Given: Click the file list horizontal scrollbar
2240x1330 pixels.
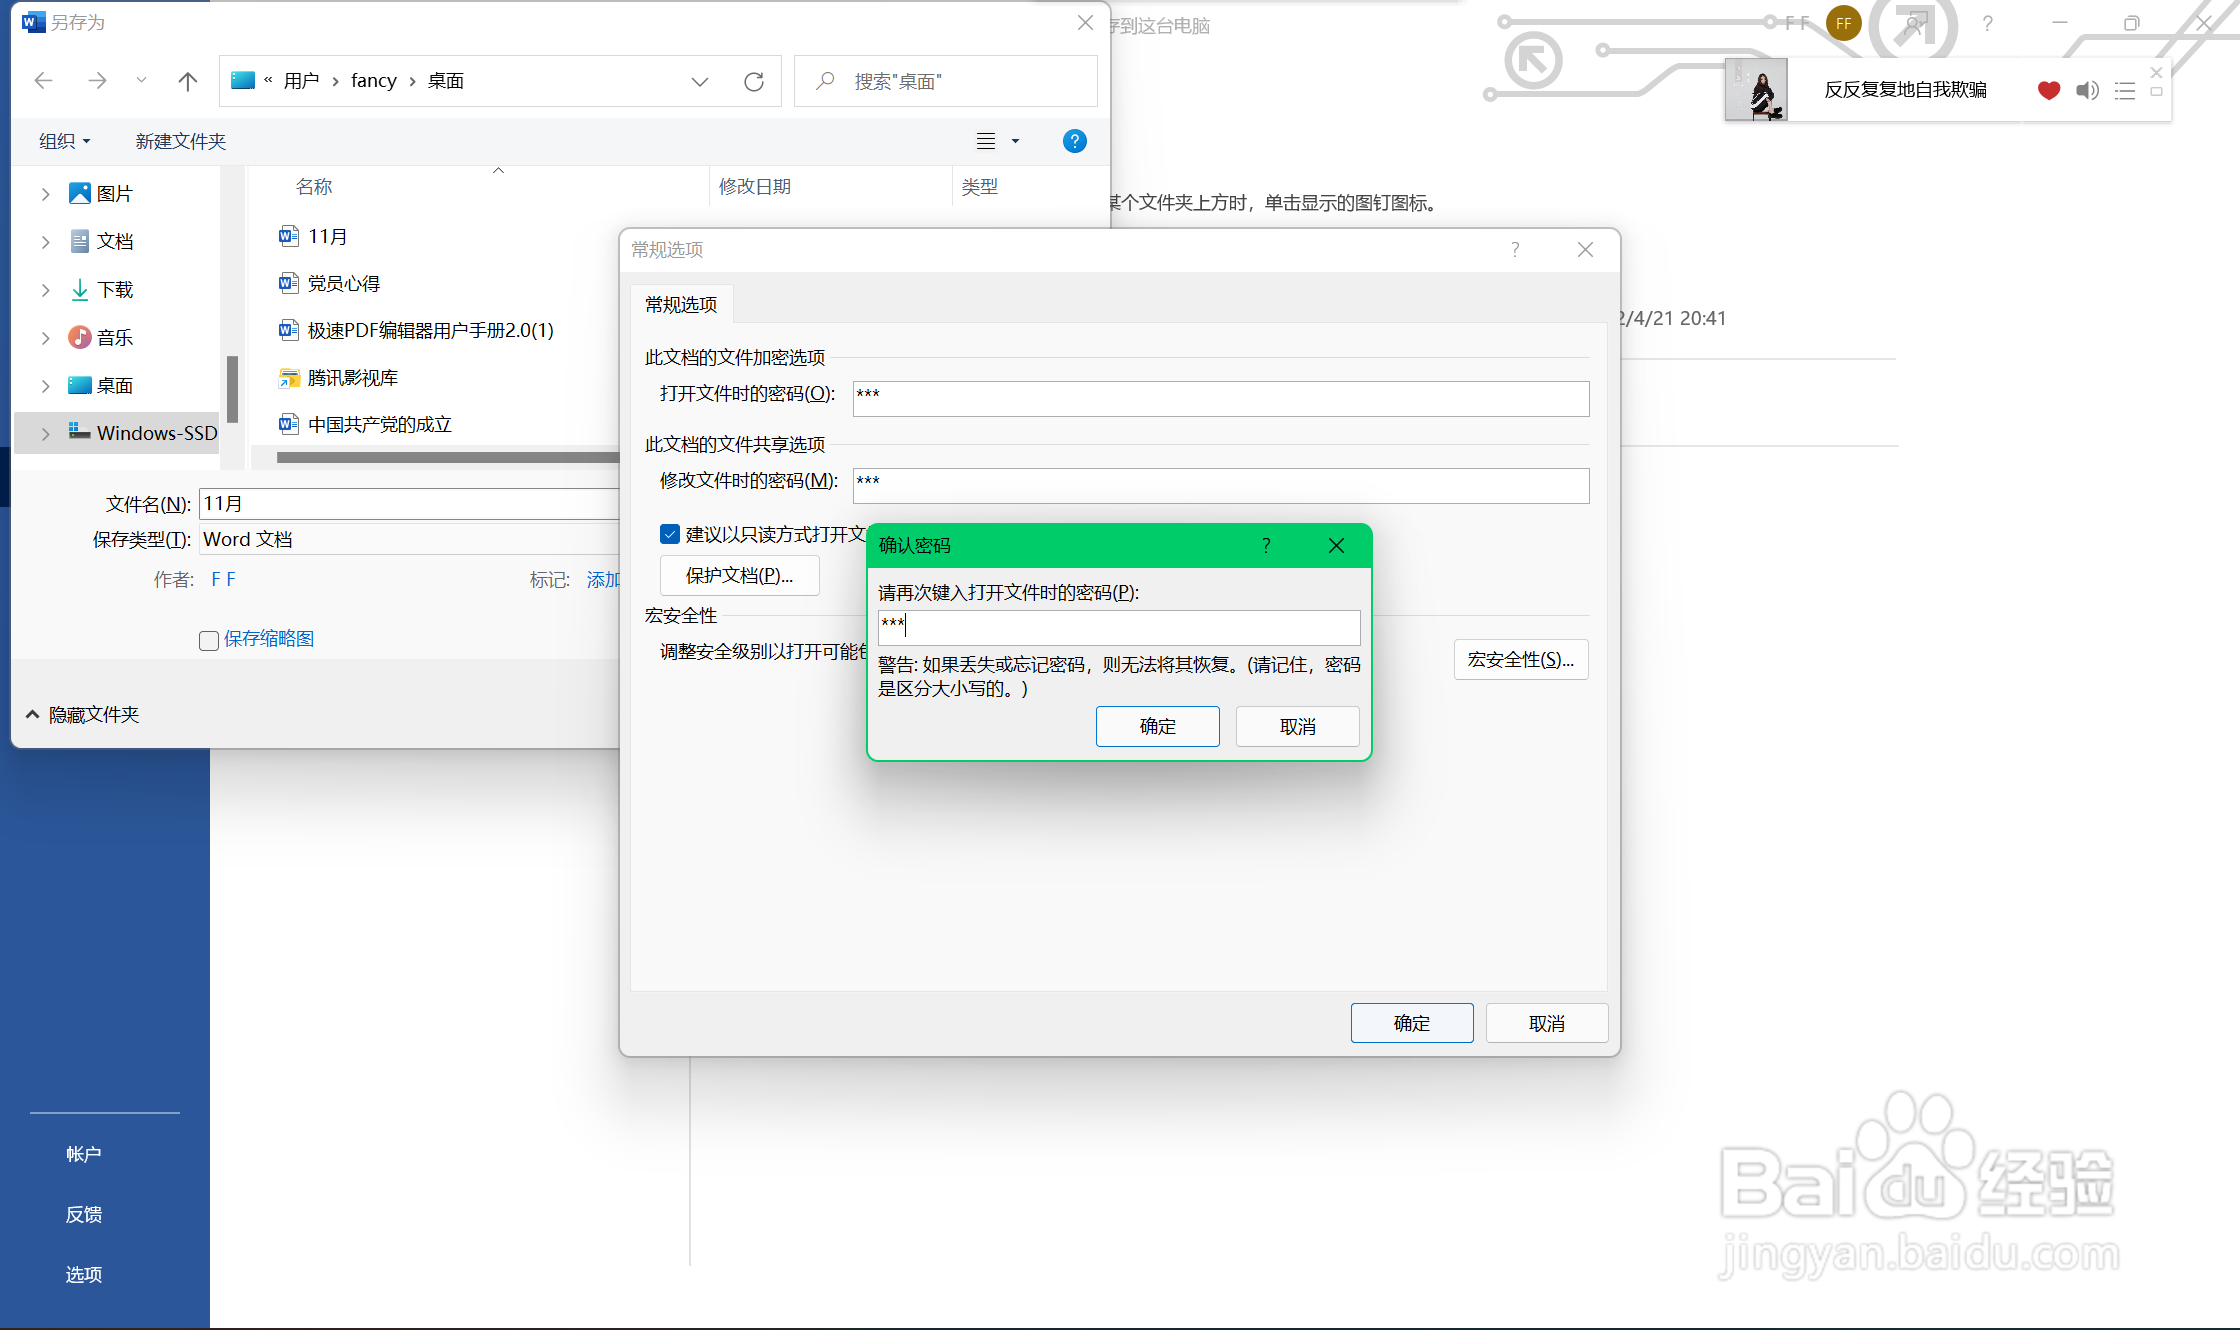Looking at the screenshot, I should [x=447, y=457].
